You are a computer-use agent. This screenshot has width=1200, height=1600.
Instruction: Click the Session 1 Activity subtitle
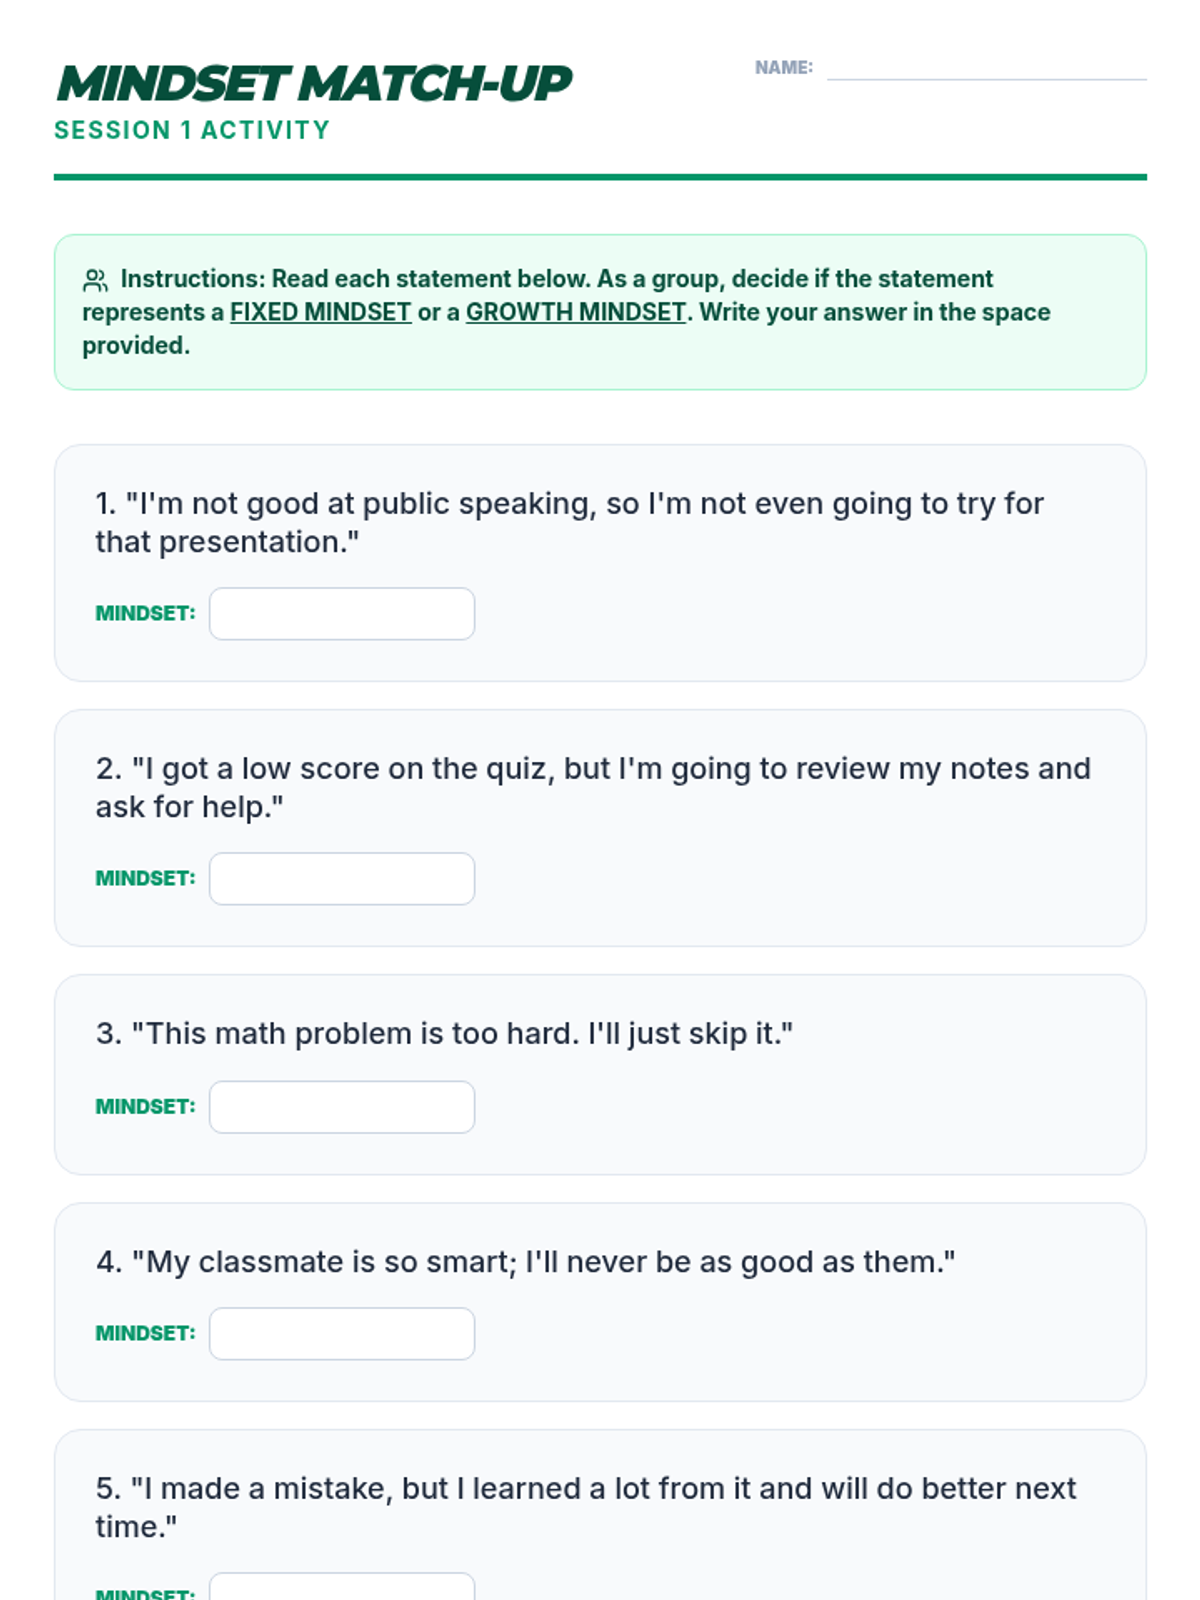click(x=192, y=130)
